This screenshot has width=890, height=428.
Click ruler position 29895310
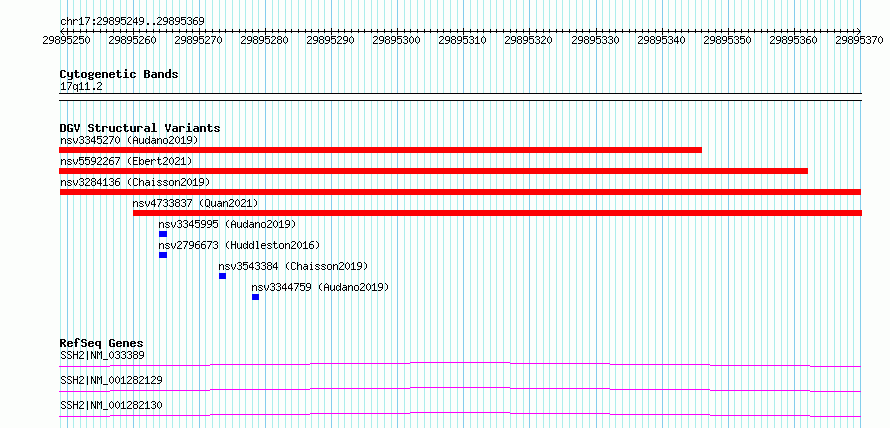coord(463,40)
